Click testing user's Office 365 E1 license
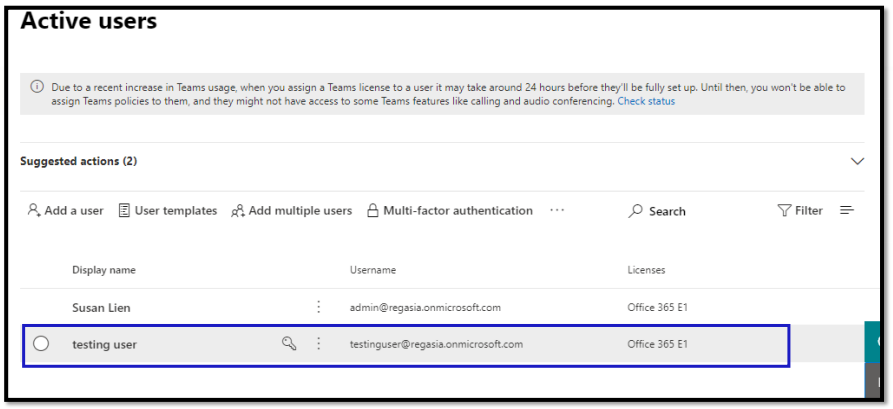This screenshot has width=893, height=409. (x=658, y=344)
